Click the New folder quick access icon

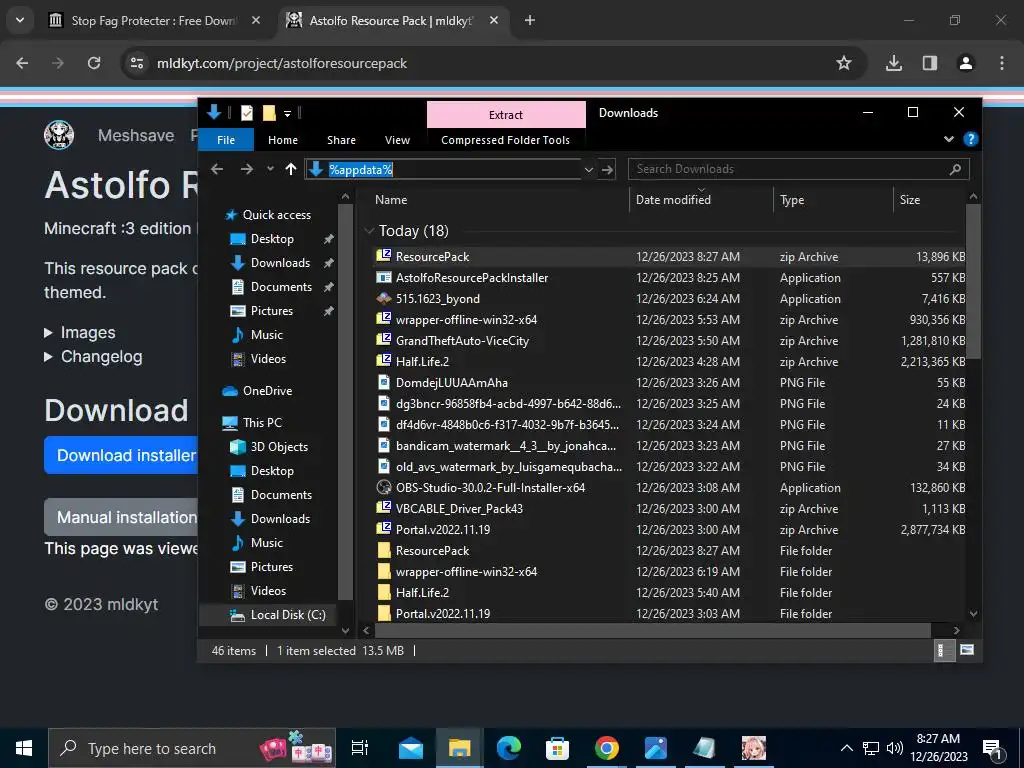[269, 113]
